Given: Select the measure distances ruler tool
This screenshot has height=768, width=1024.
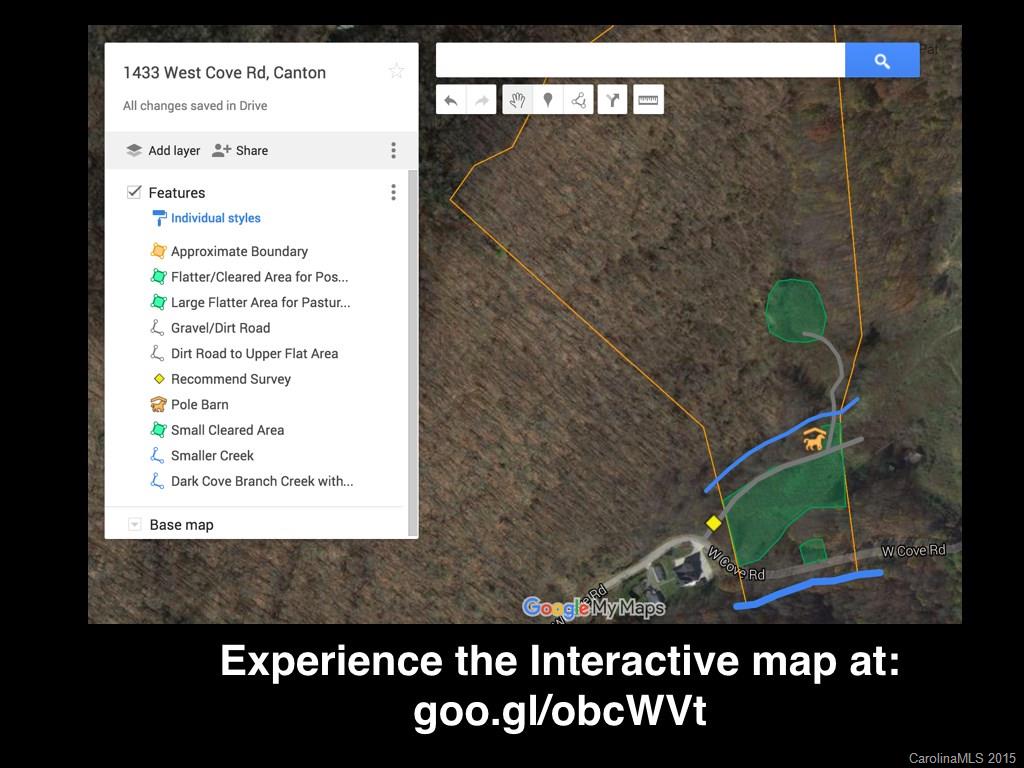Looking at the screenshot, I should [x=649, y=100].
